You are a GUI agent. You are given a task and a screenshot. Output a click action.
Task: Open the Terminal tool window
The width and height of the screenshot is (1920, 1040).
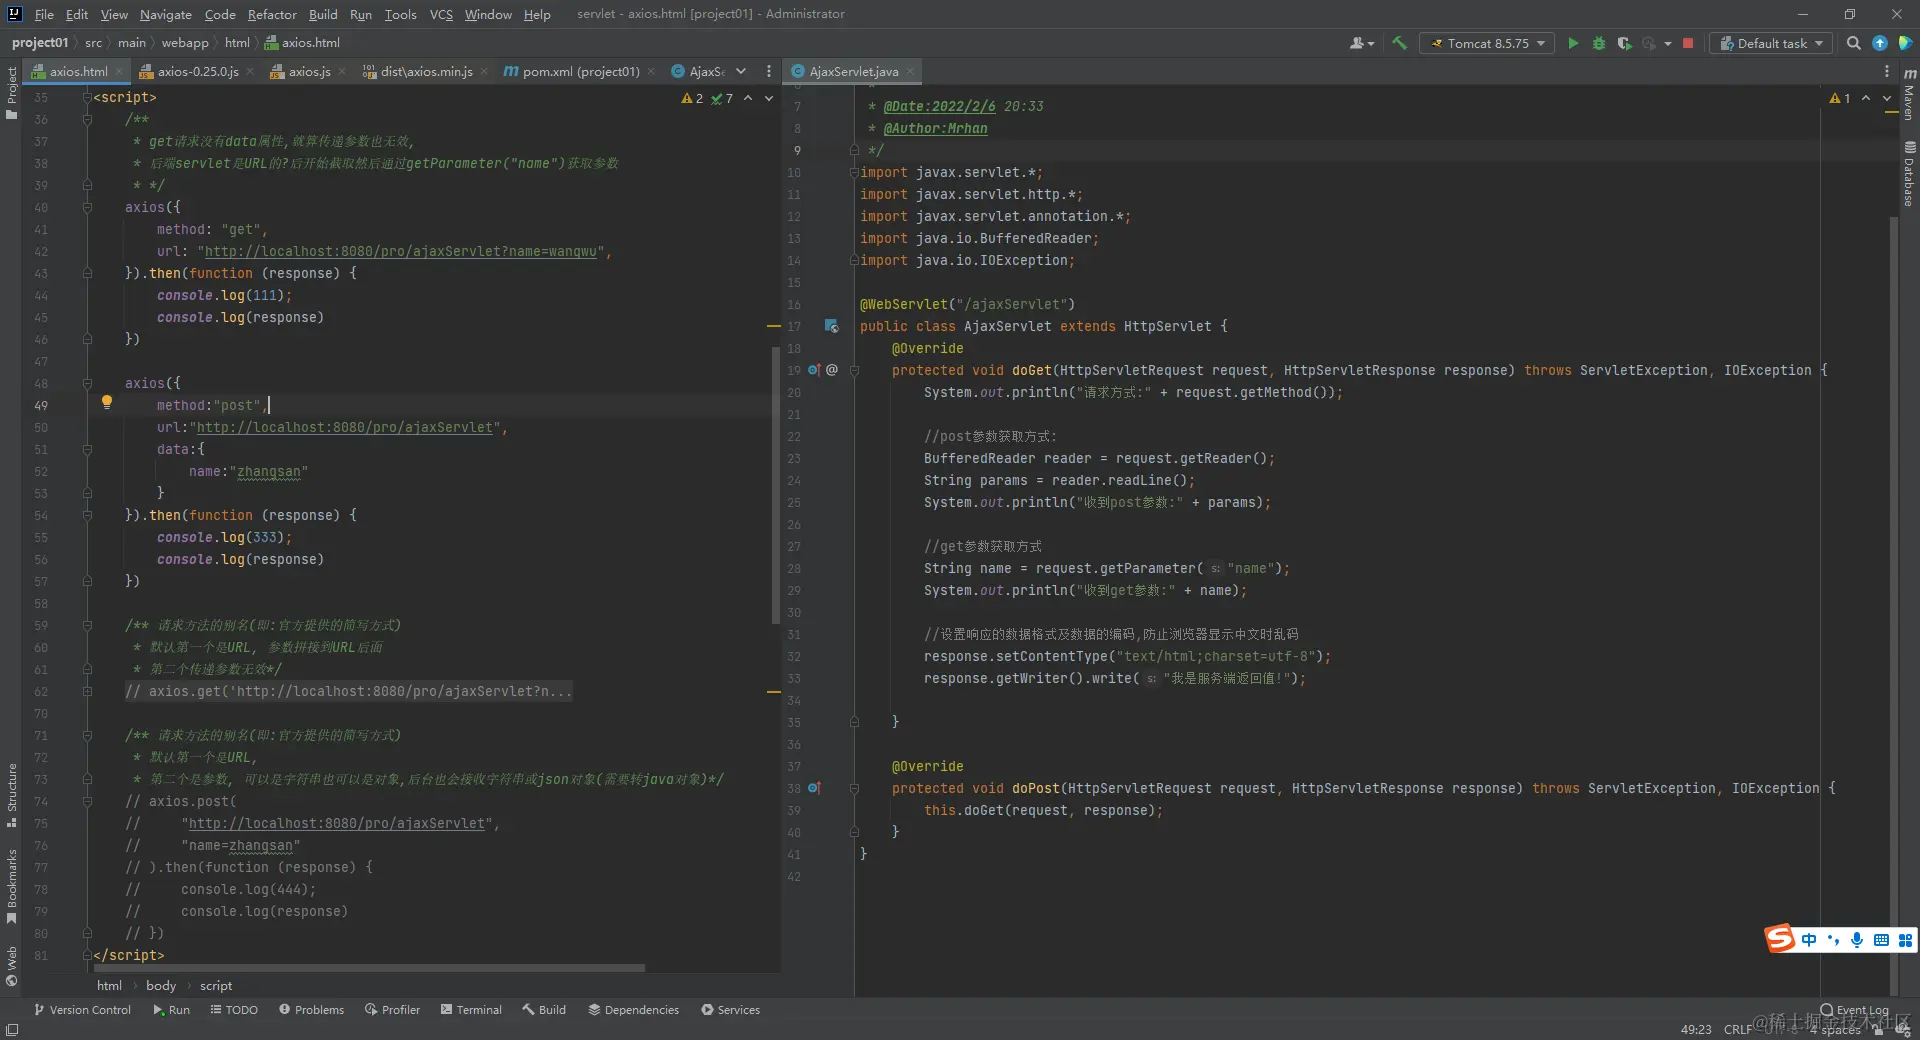tap(471, 1010)
